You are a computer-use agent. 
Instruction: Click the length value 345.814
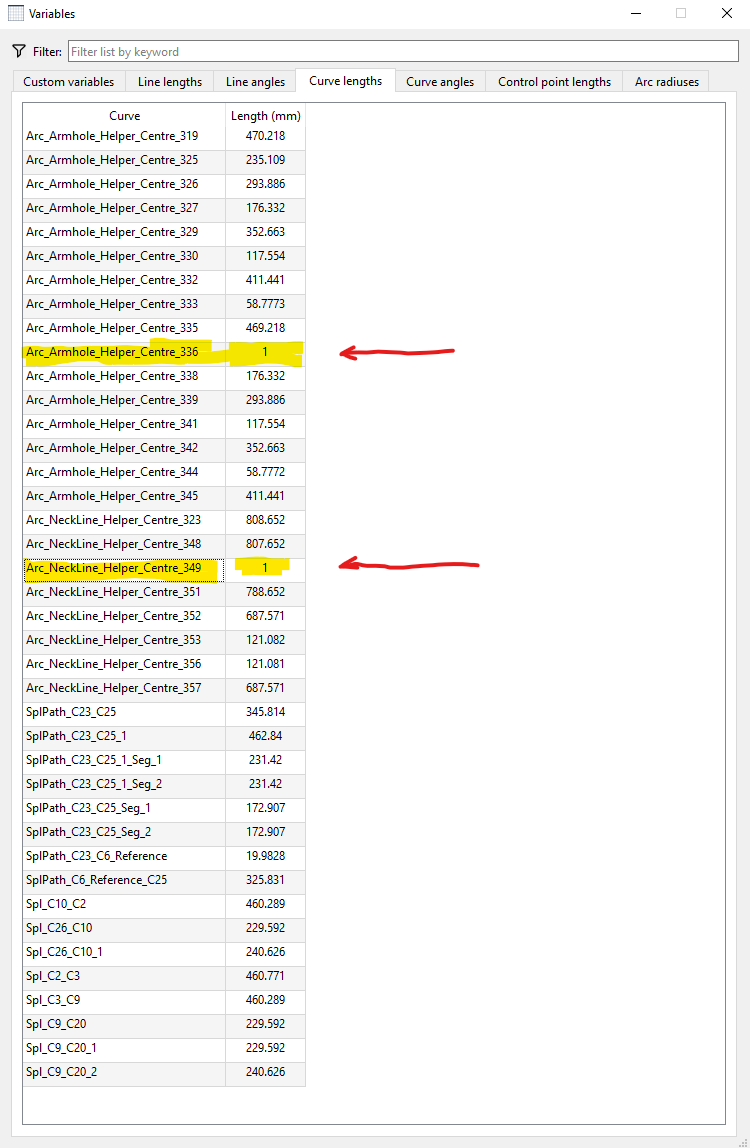265,712
